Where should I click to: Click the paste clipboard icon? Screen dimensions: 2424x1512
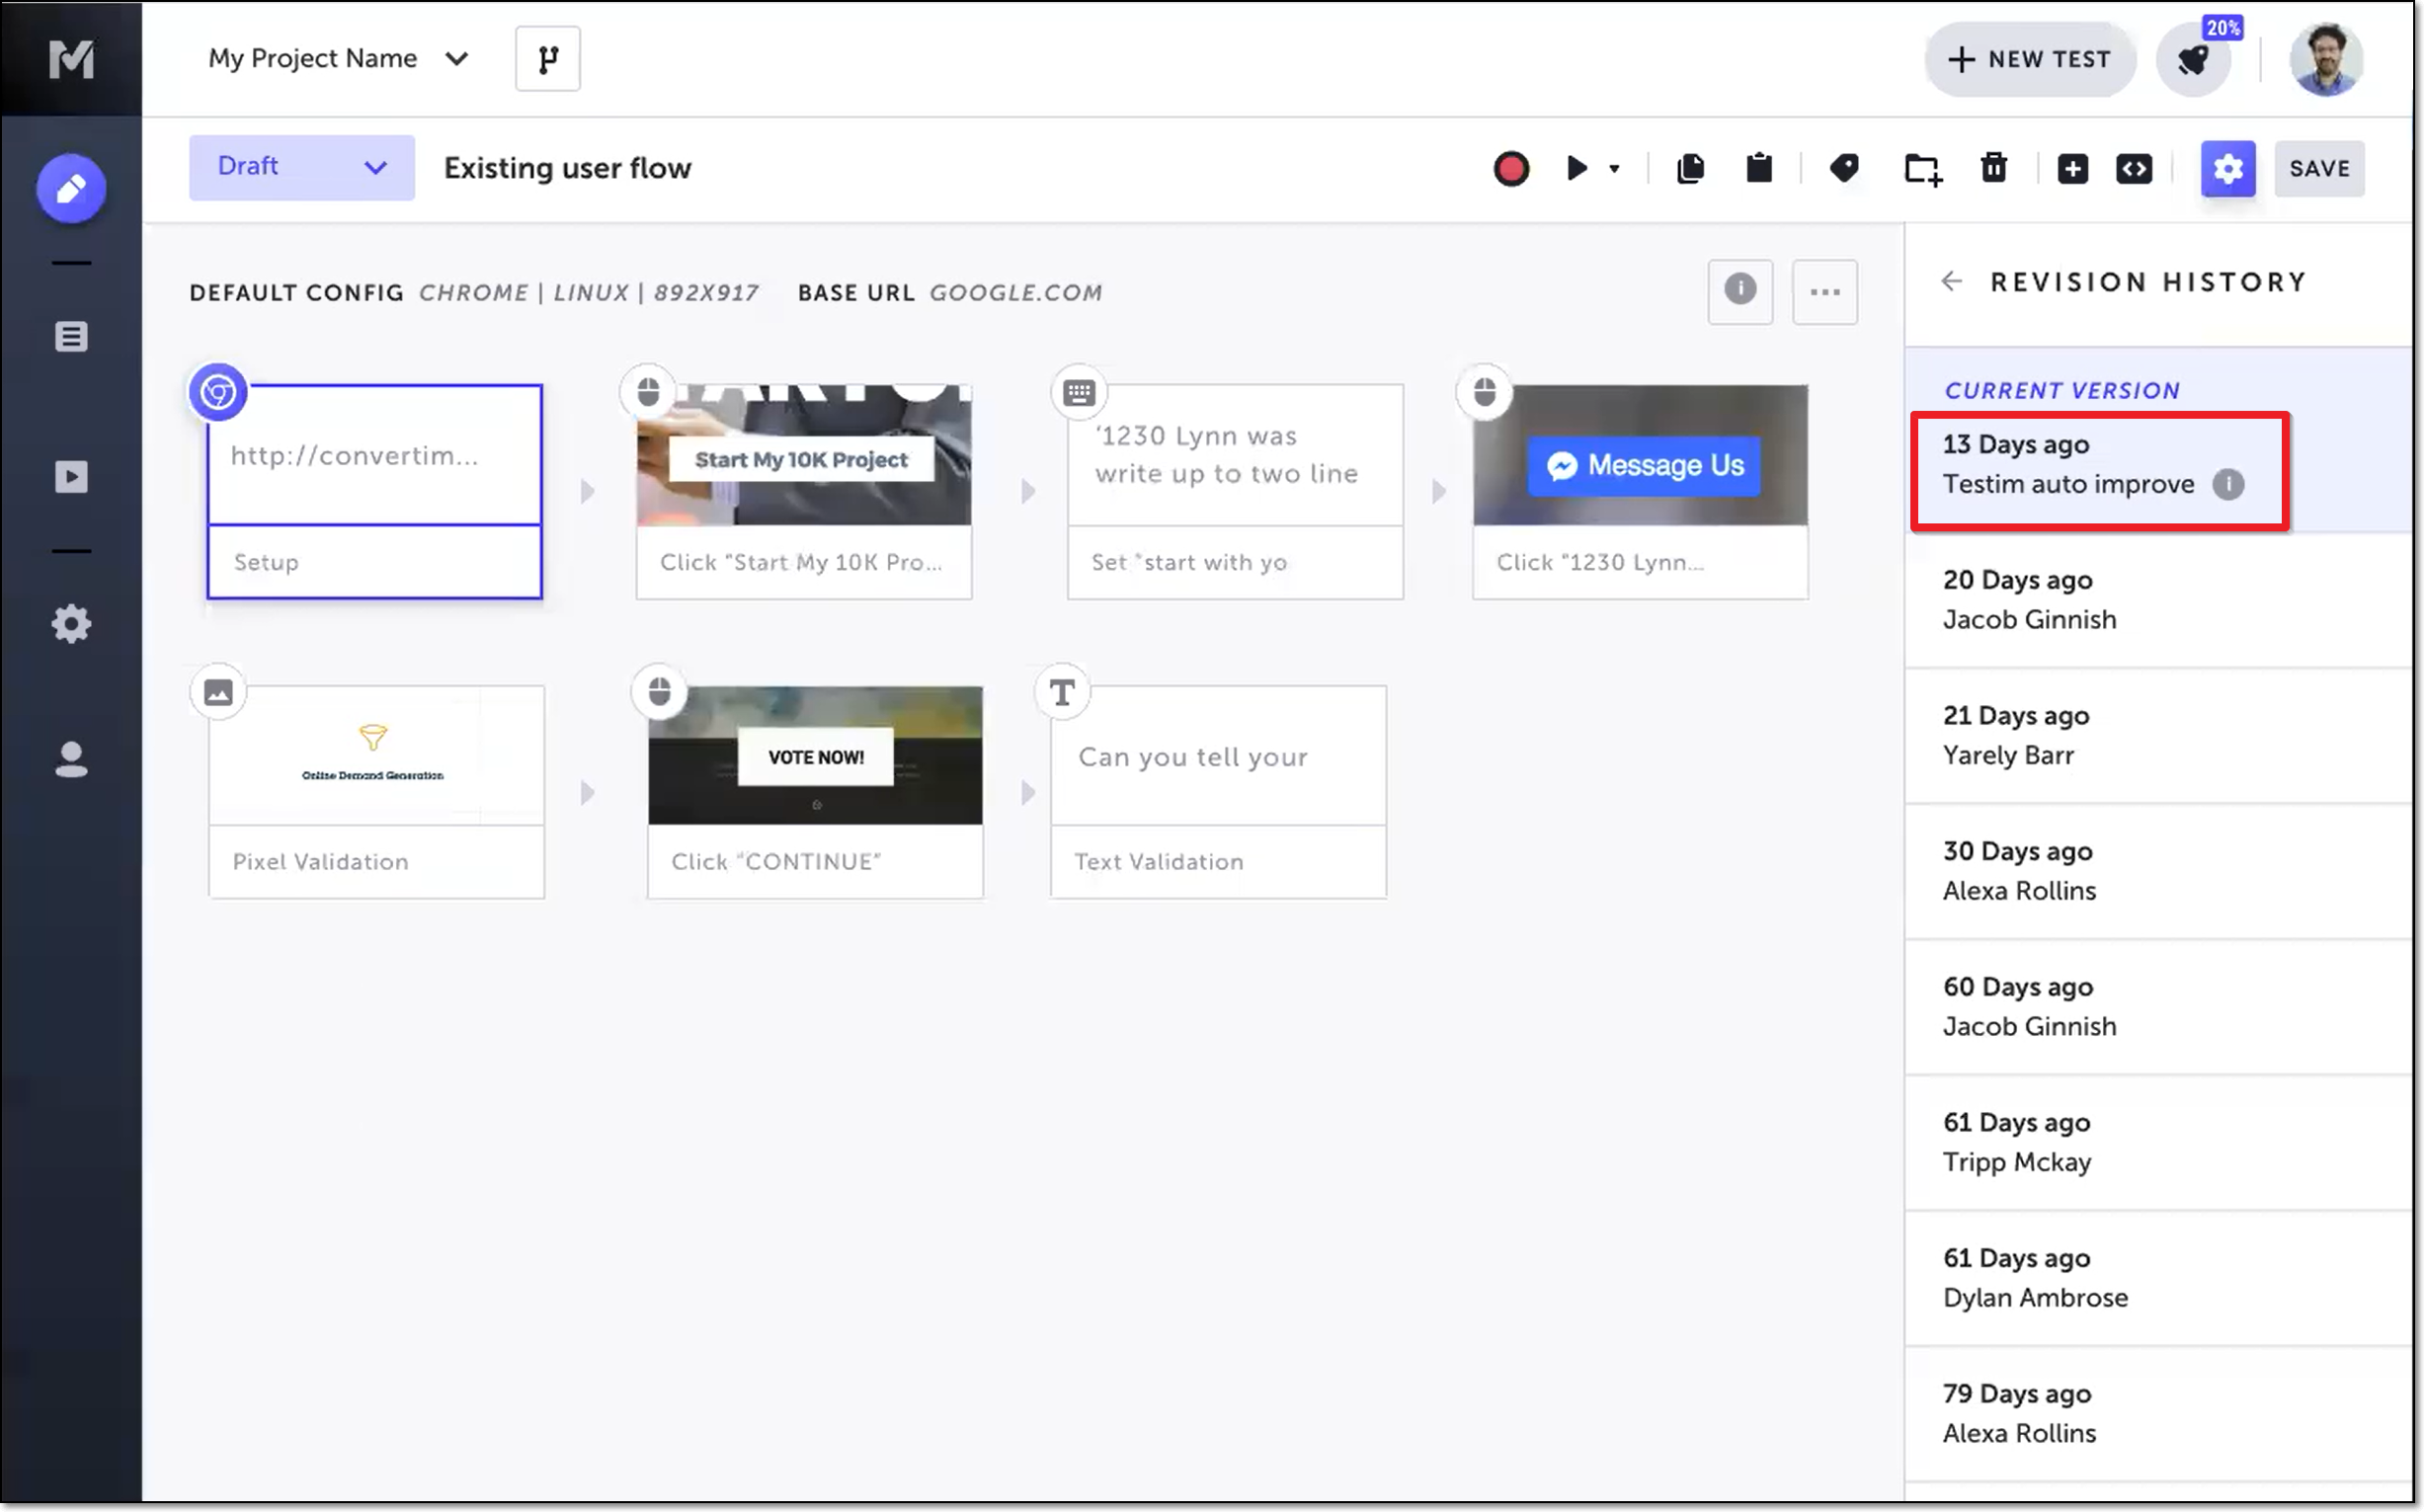[1758, 169]
